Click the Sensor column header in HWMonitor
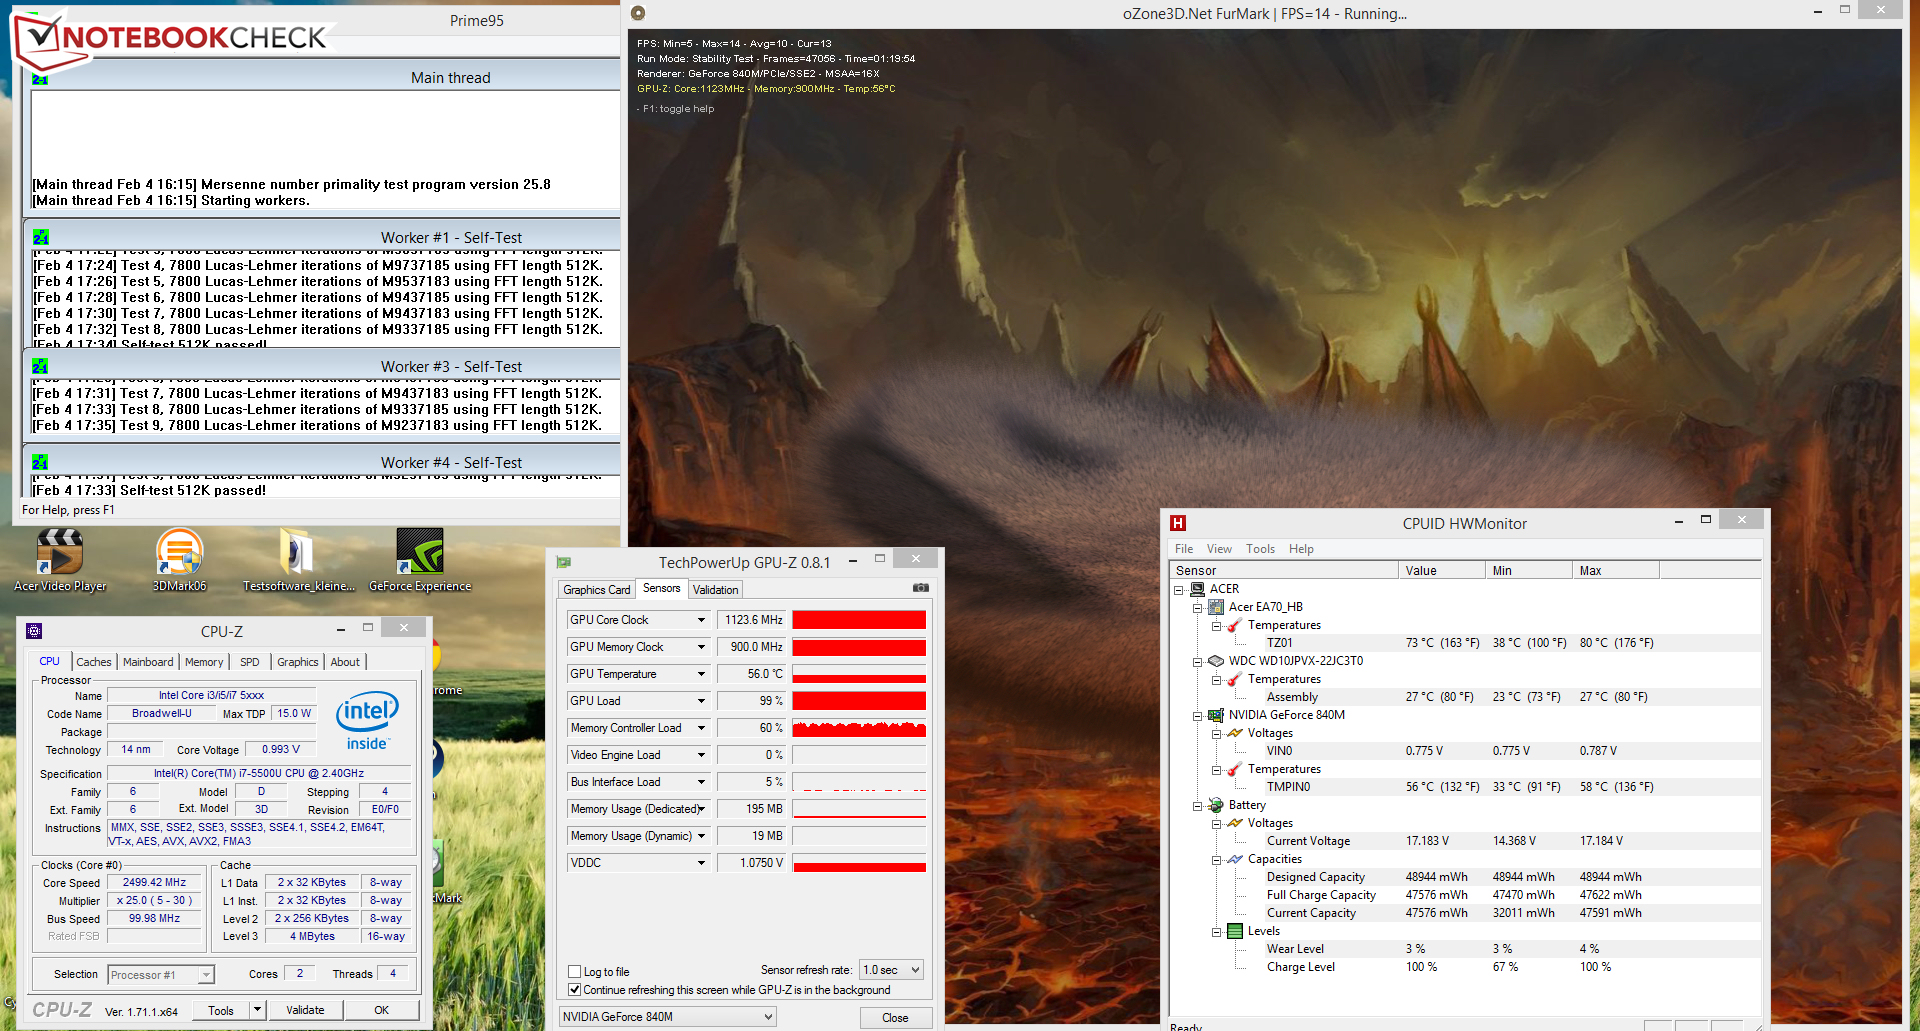The width and height of the screenshot is (1920, 1031). click(1284, 571)
